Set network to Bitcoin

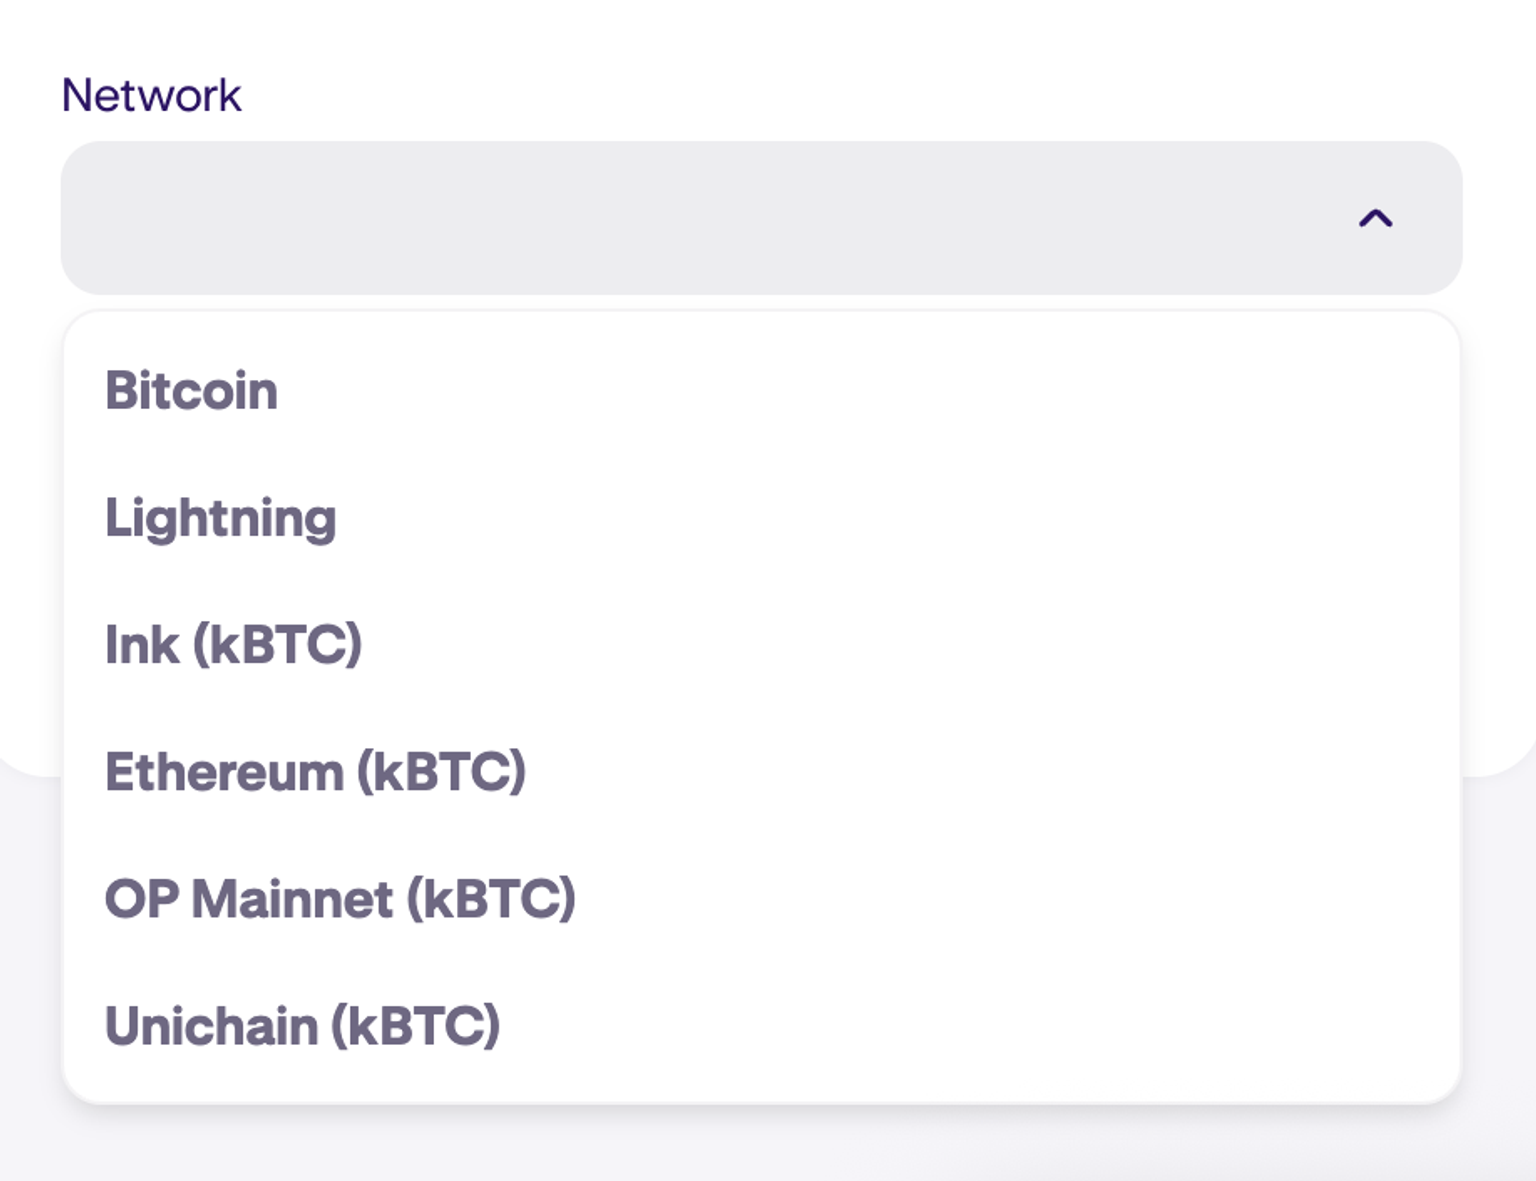(x=192, y=390)
